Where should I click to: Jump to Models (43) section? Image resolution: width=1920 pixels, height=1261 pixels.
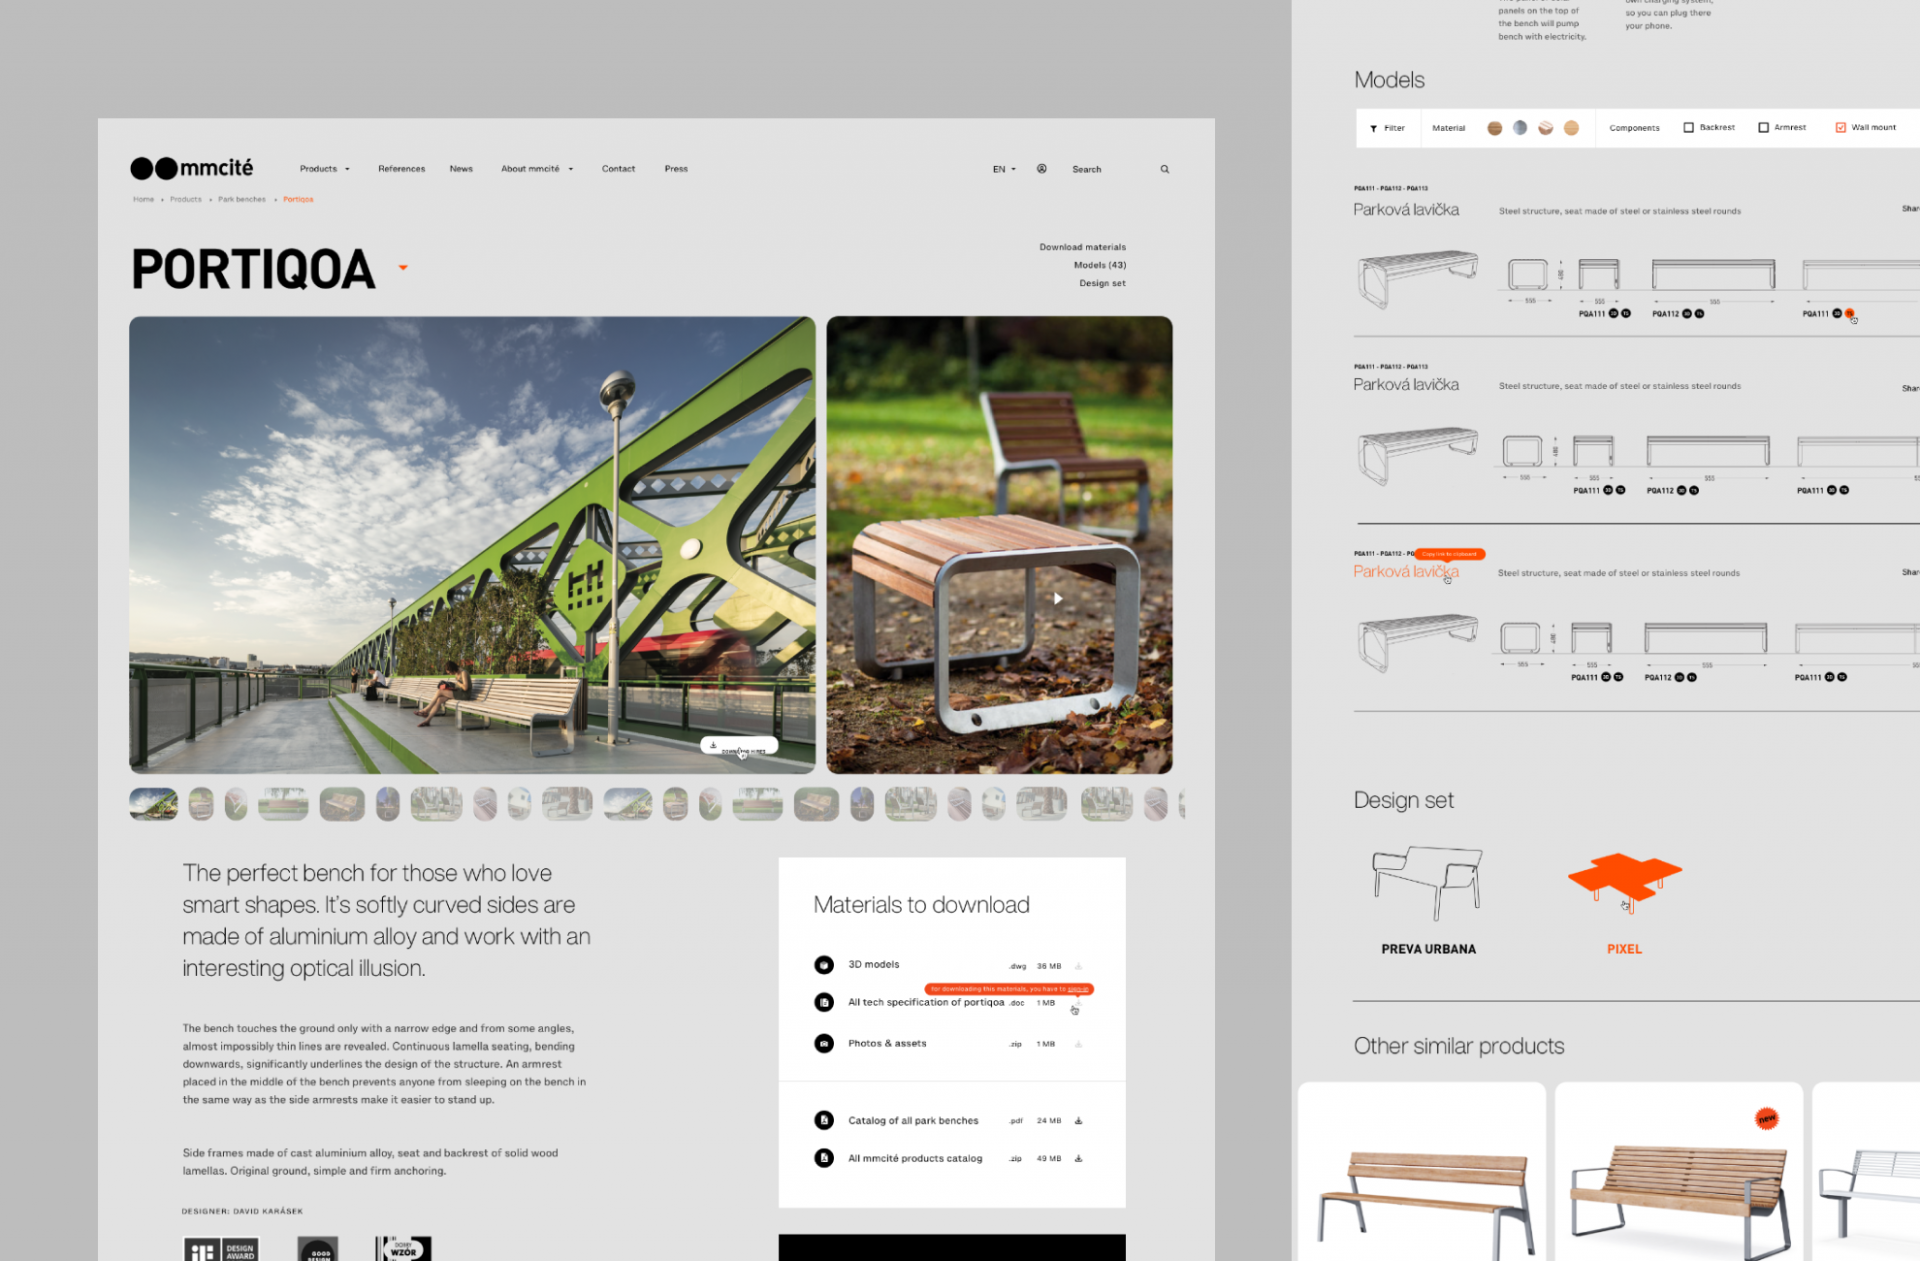[1099, 265]
